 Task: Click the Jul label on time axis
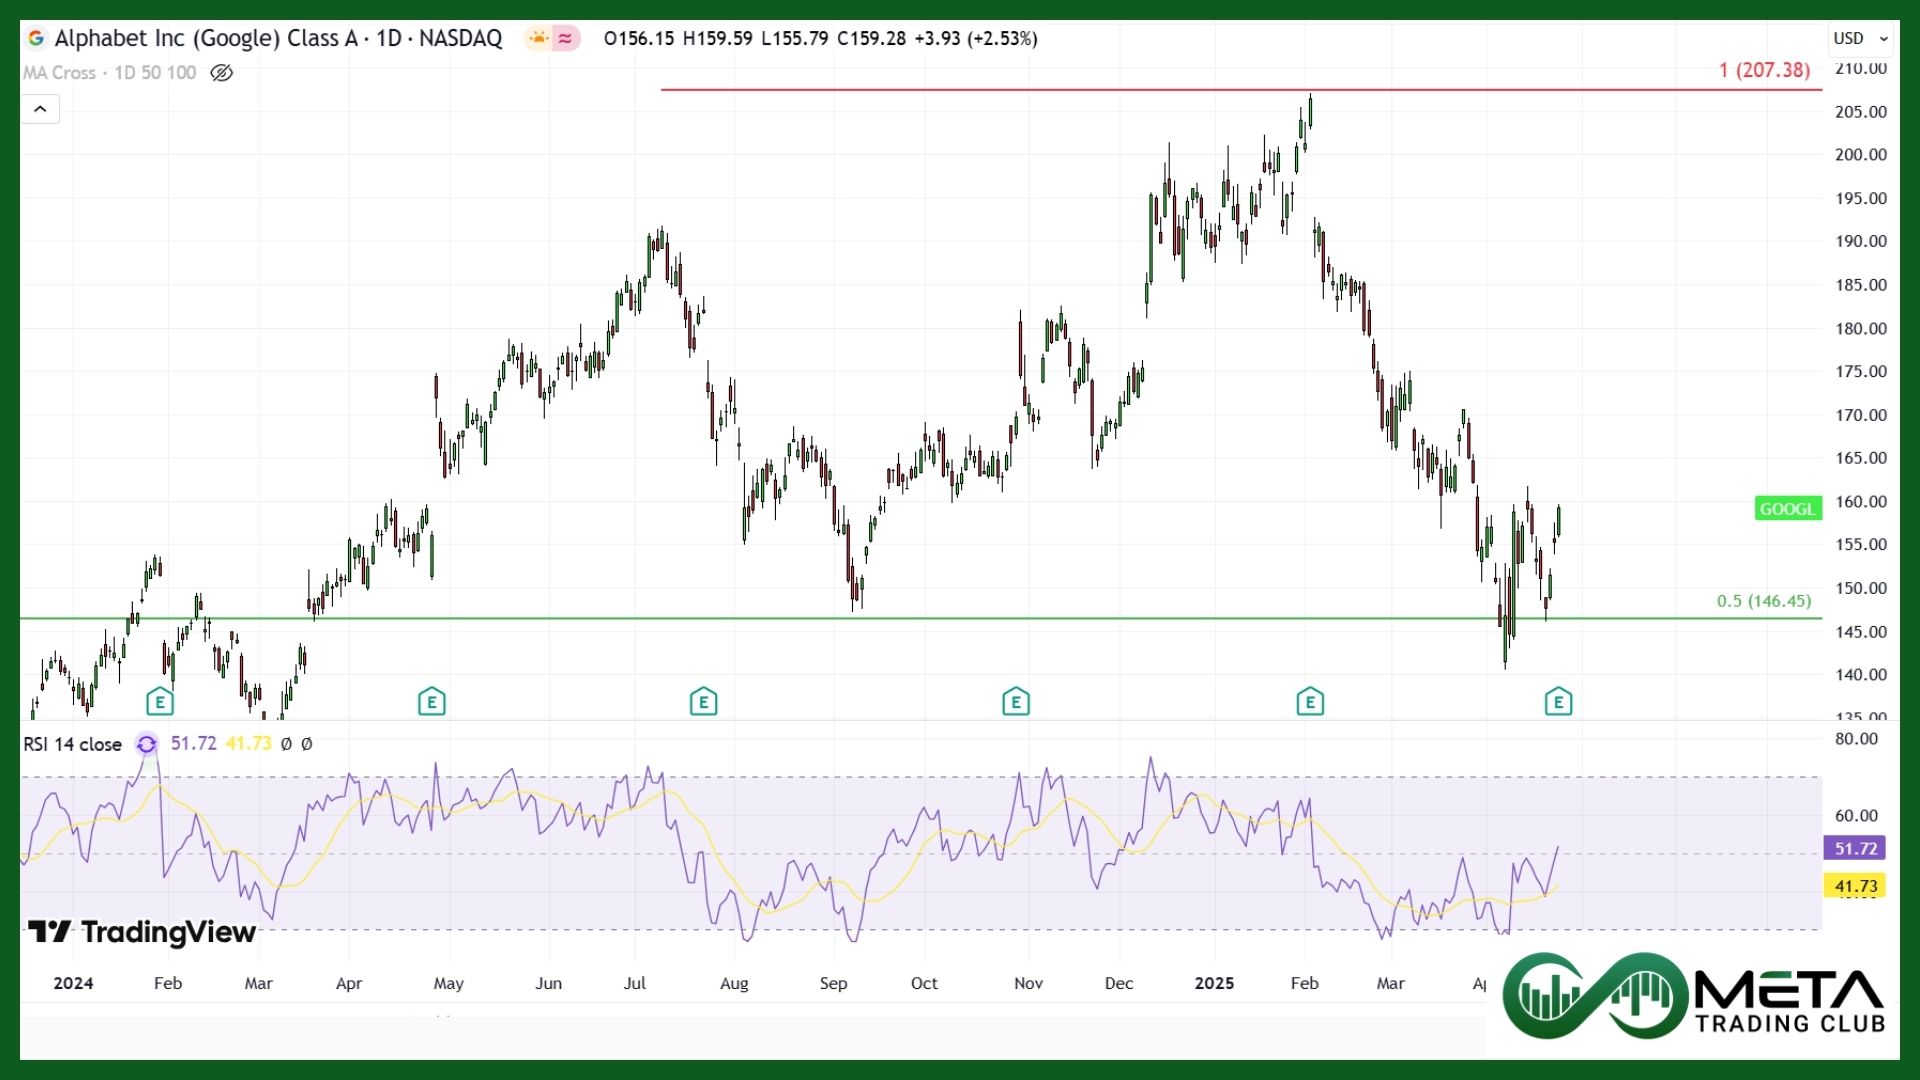pos(635,983)
